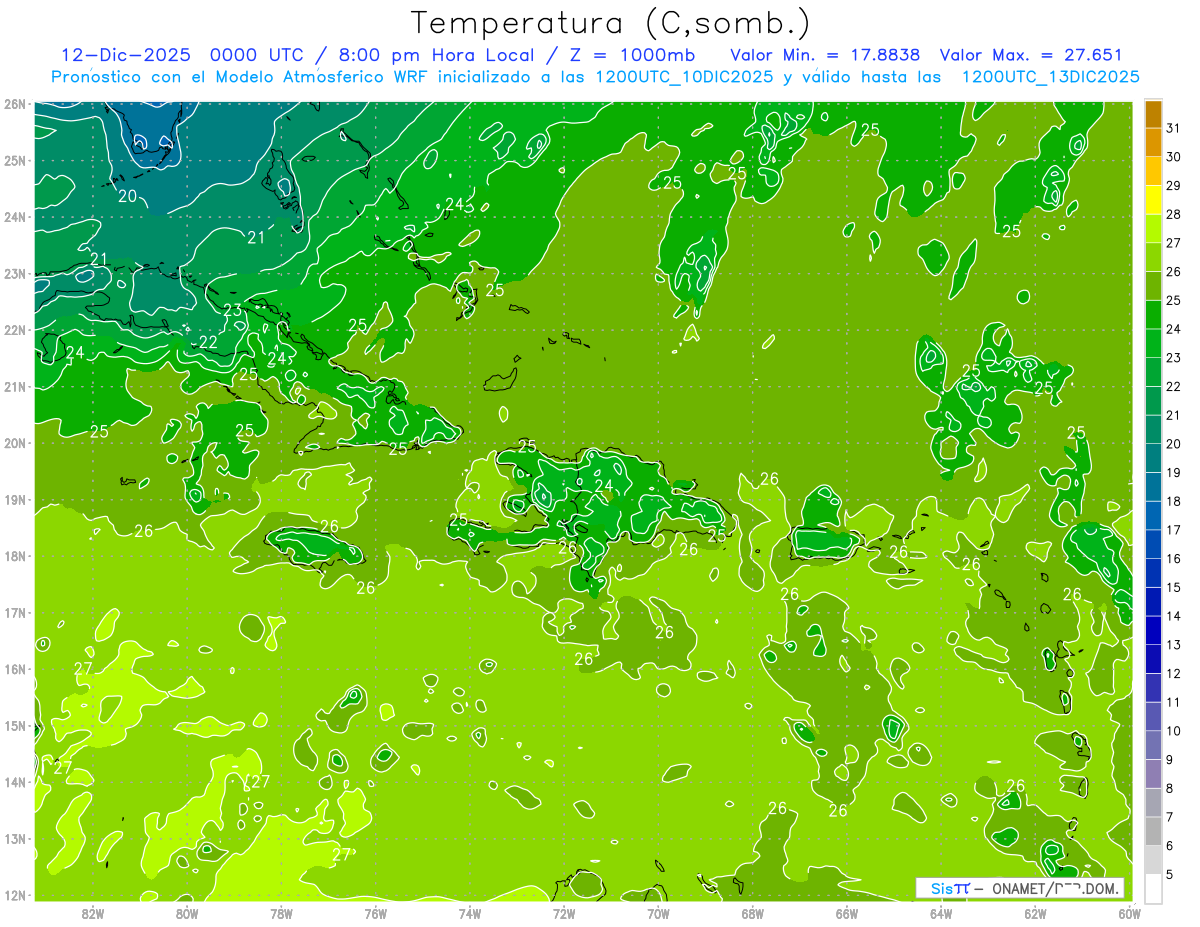
Task: Click longitude axis label "60W"
Action: (1129, 913)
